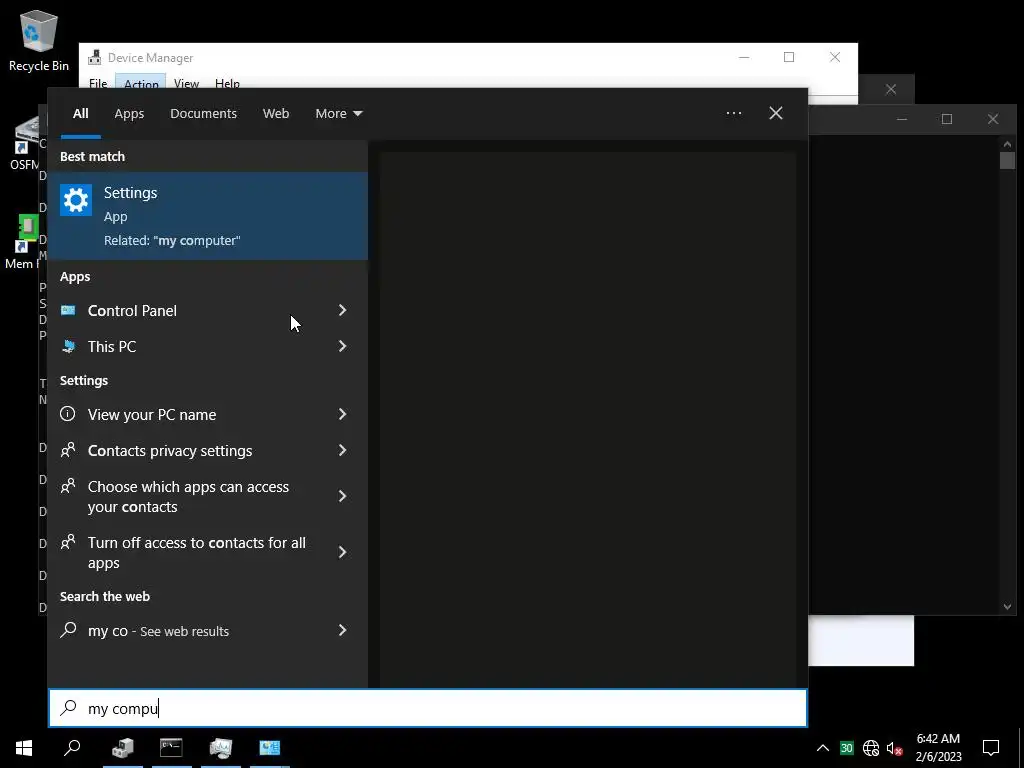Click the icon beside Turn off access to contacts

pyautogui.click(x=67, y=542)
